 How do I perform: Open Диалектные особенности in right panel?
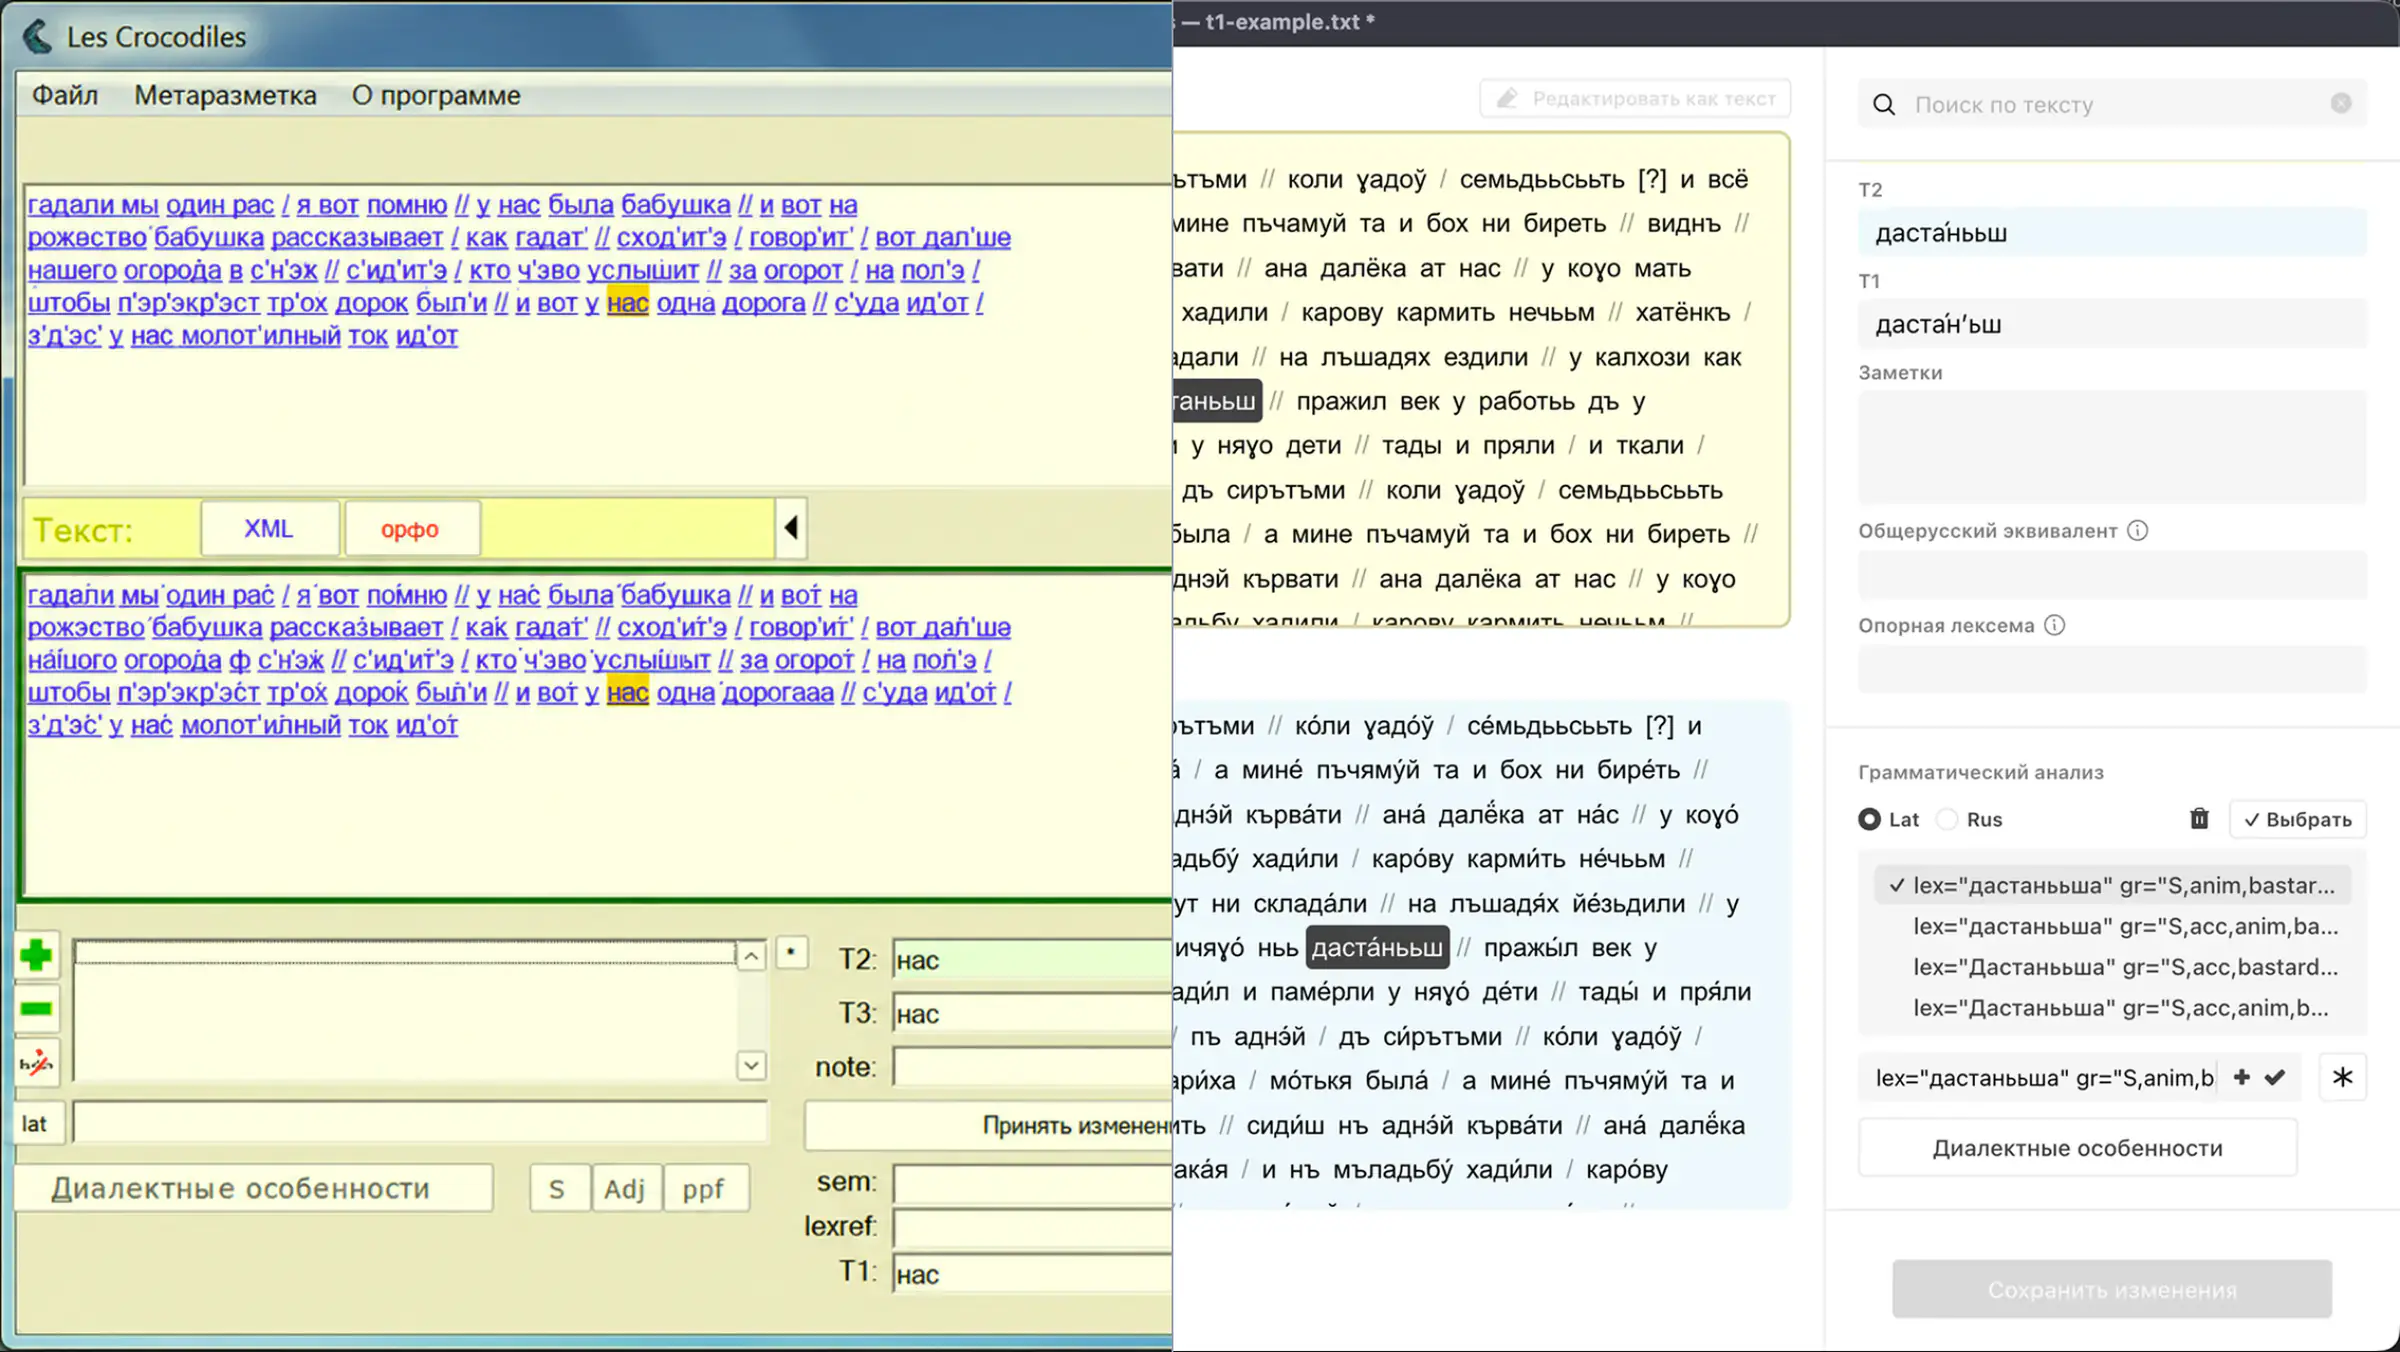click(2078, 1148)
